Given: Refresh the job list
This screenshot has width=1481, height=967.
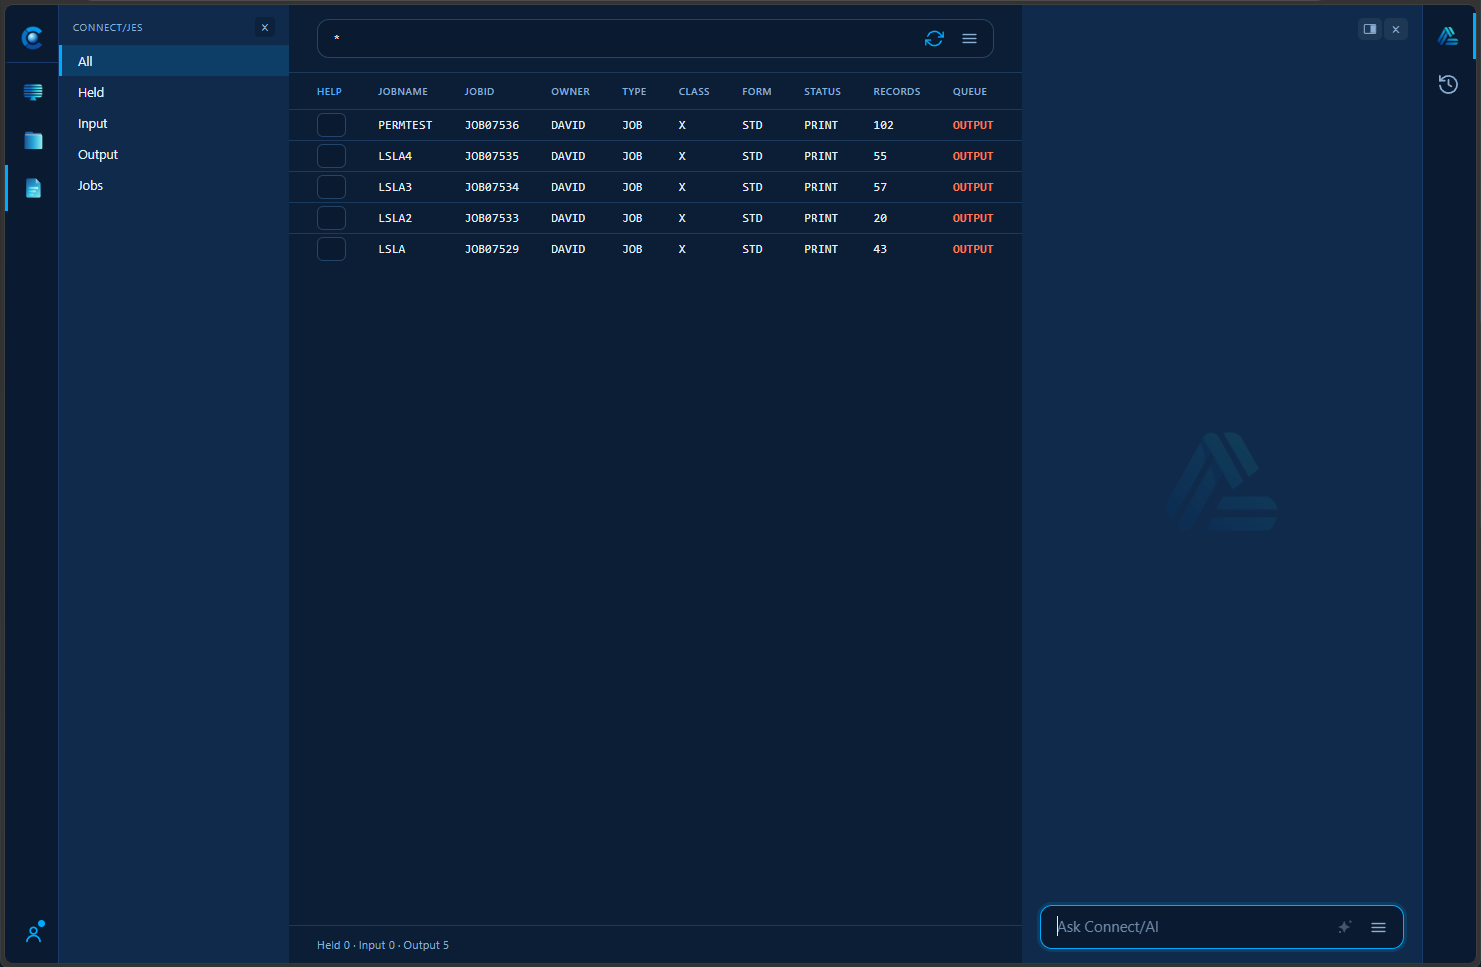Looking at the screenshot, I should pyautogui.click(x=934, y=38).
